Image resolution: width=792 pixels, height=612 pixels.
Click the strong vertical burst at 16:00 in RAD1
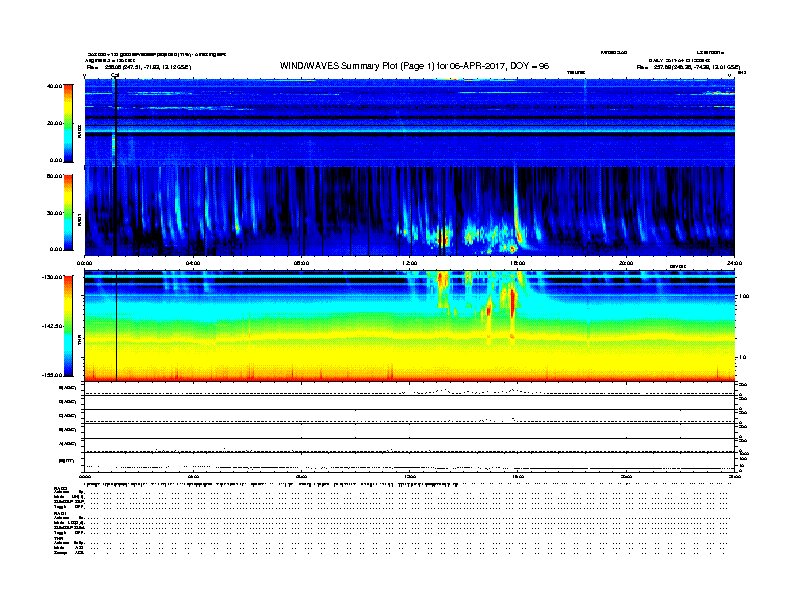[516, 207]
